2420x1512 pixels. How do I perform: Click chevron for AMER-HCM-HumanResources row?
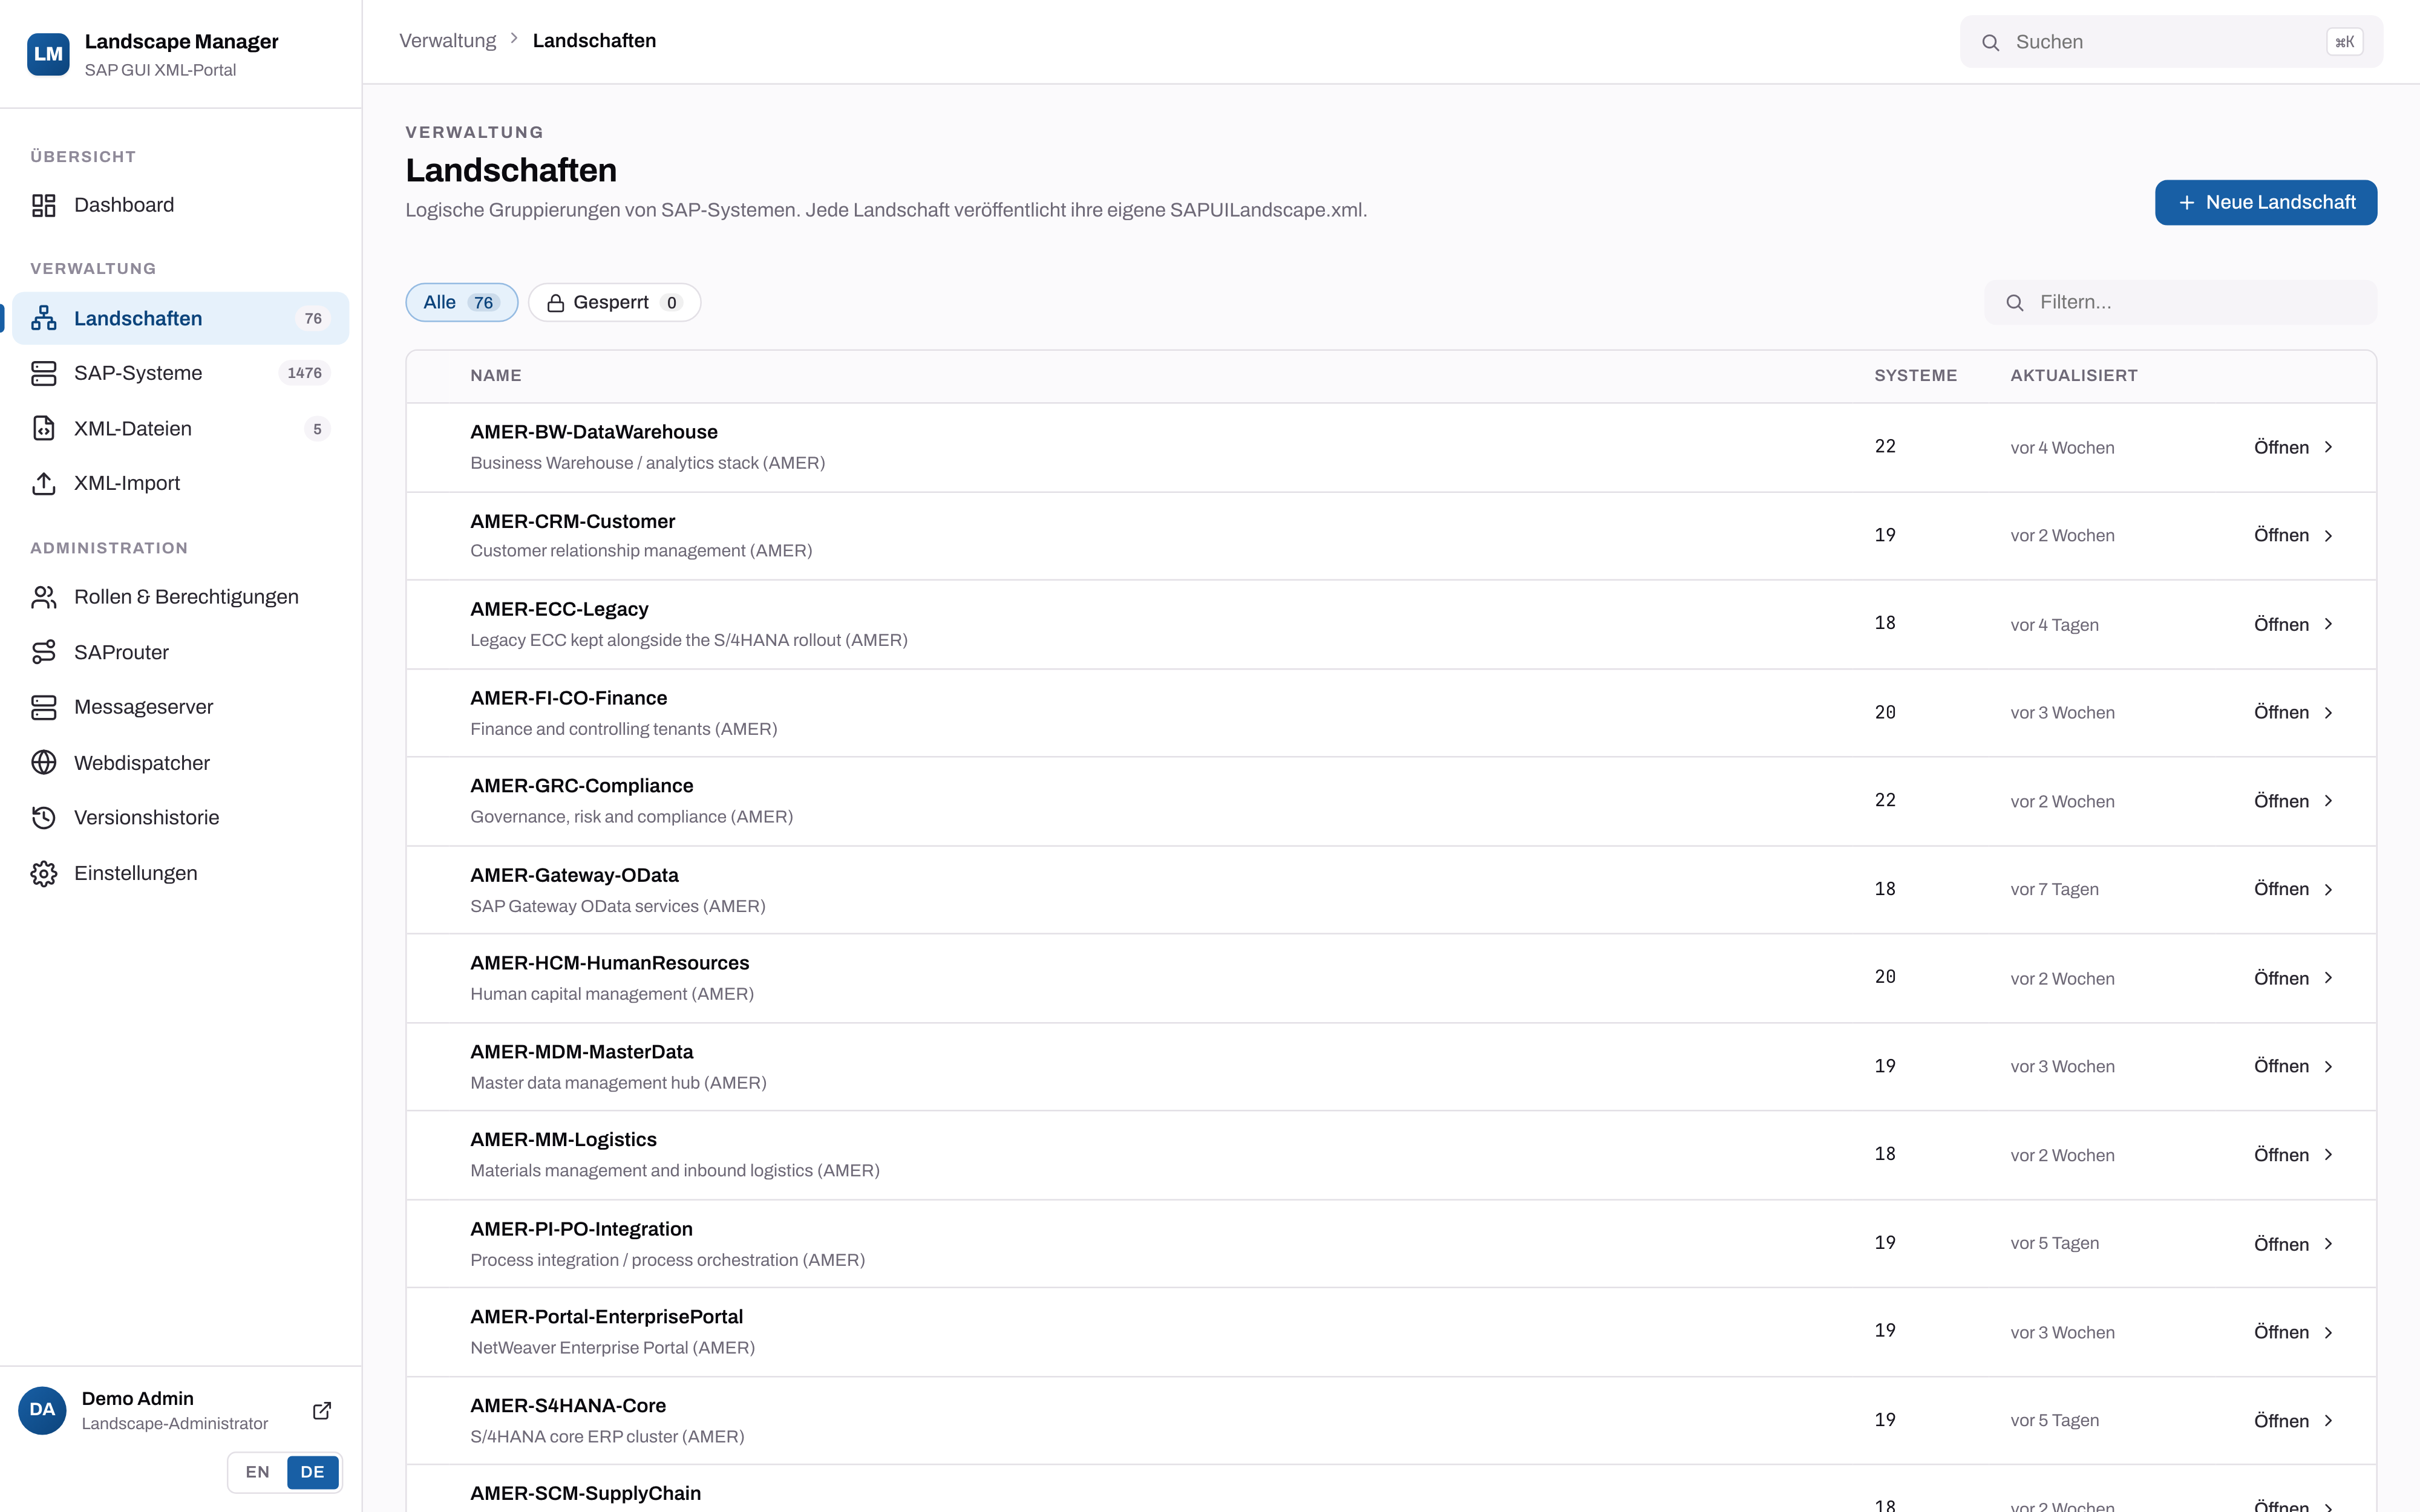(2328, 978)
